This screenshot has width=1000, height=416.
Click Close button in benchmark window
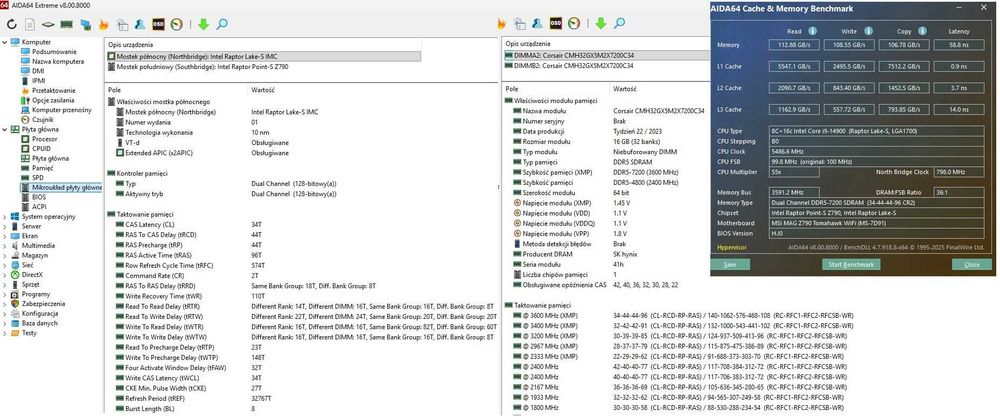[972, 264]
